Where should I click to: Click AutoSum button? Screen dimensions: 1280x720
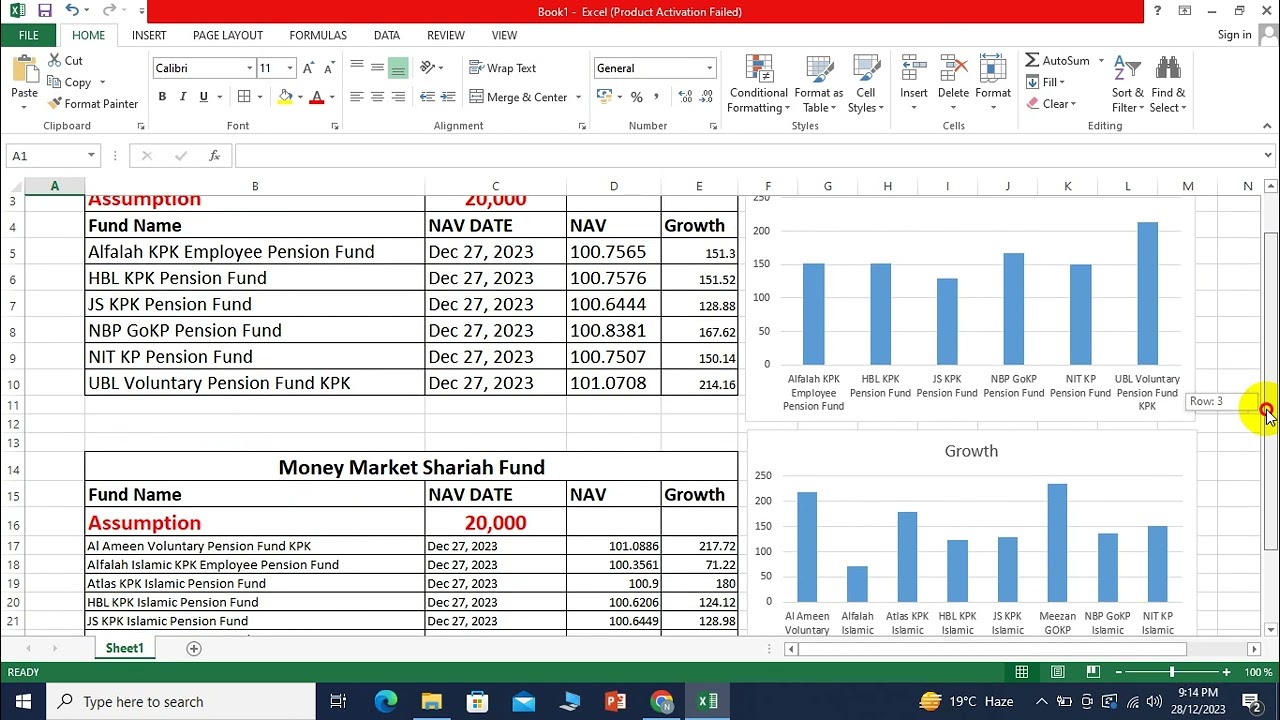[x=1058, y=61]
